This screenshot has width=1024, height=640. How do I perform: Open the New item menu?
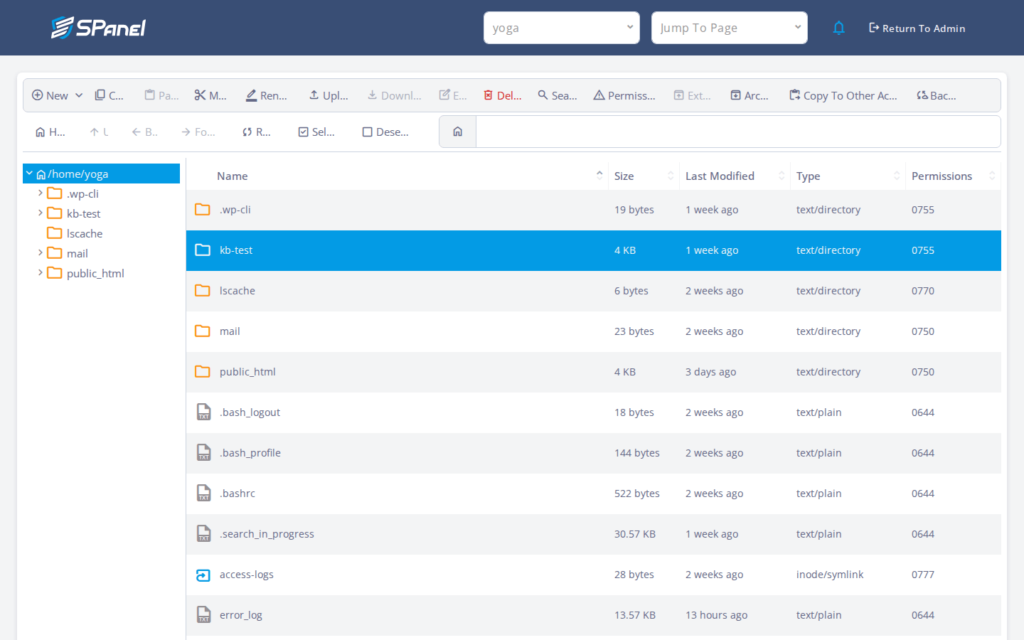pyautogui.click(x=57, y=95)
